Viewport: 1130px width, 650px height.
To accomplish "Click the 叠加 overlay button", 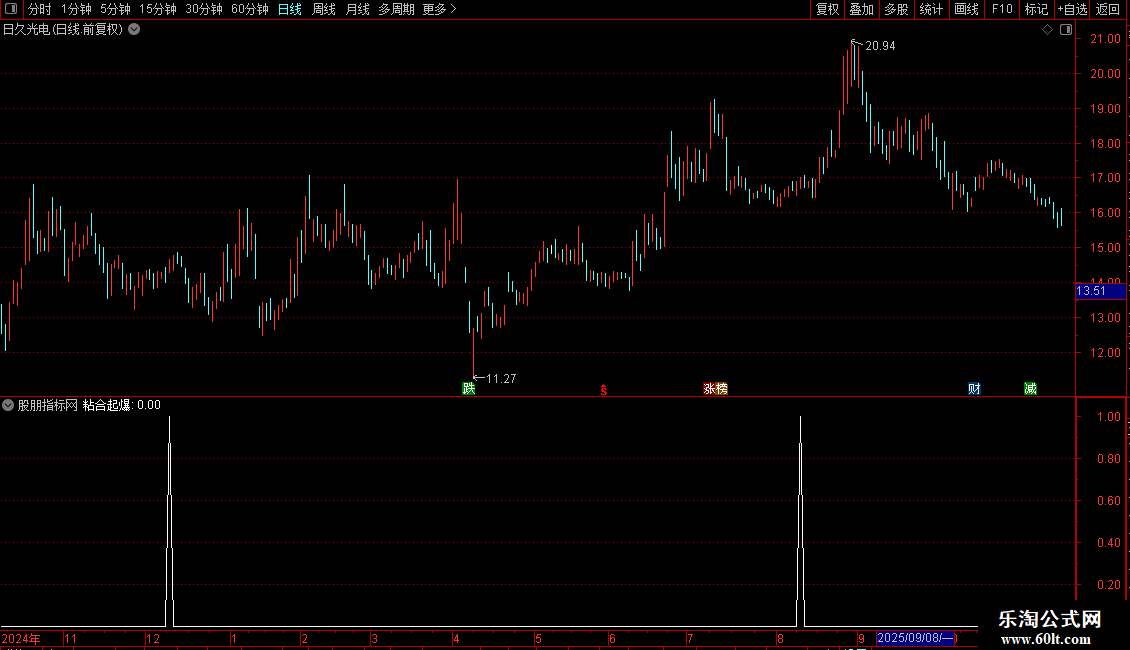I will pyautogui.click(x=862, y=9).
